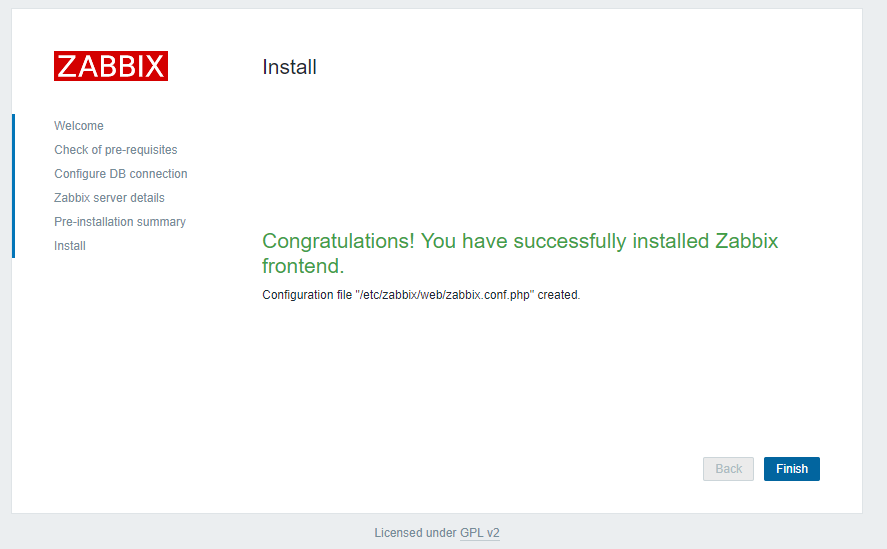Viewport: 887px width, 549px height.
Task: Click the word "Congratulations!" in green message
Action: [x=338, y=241]
